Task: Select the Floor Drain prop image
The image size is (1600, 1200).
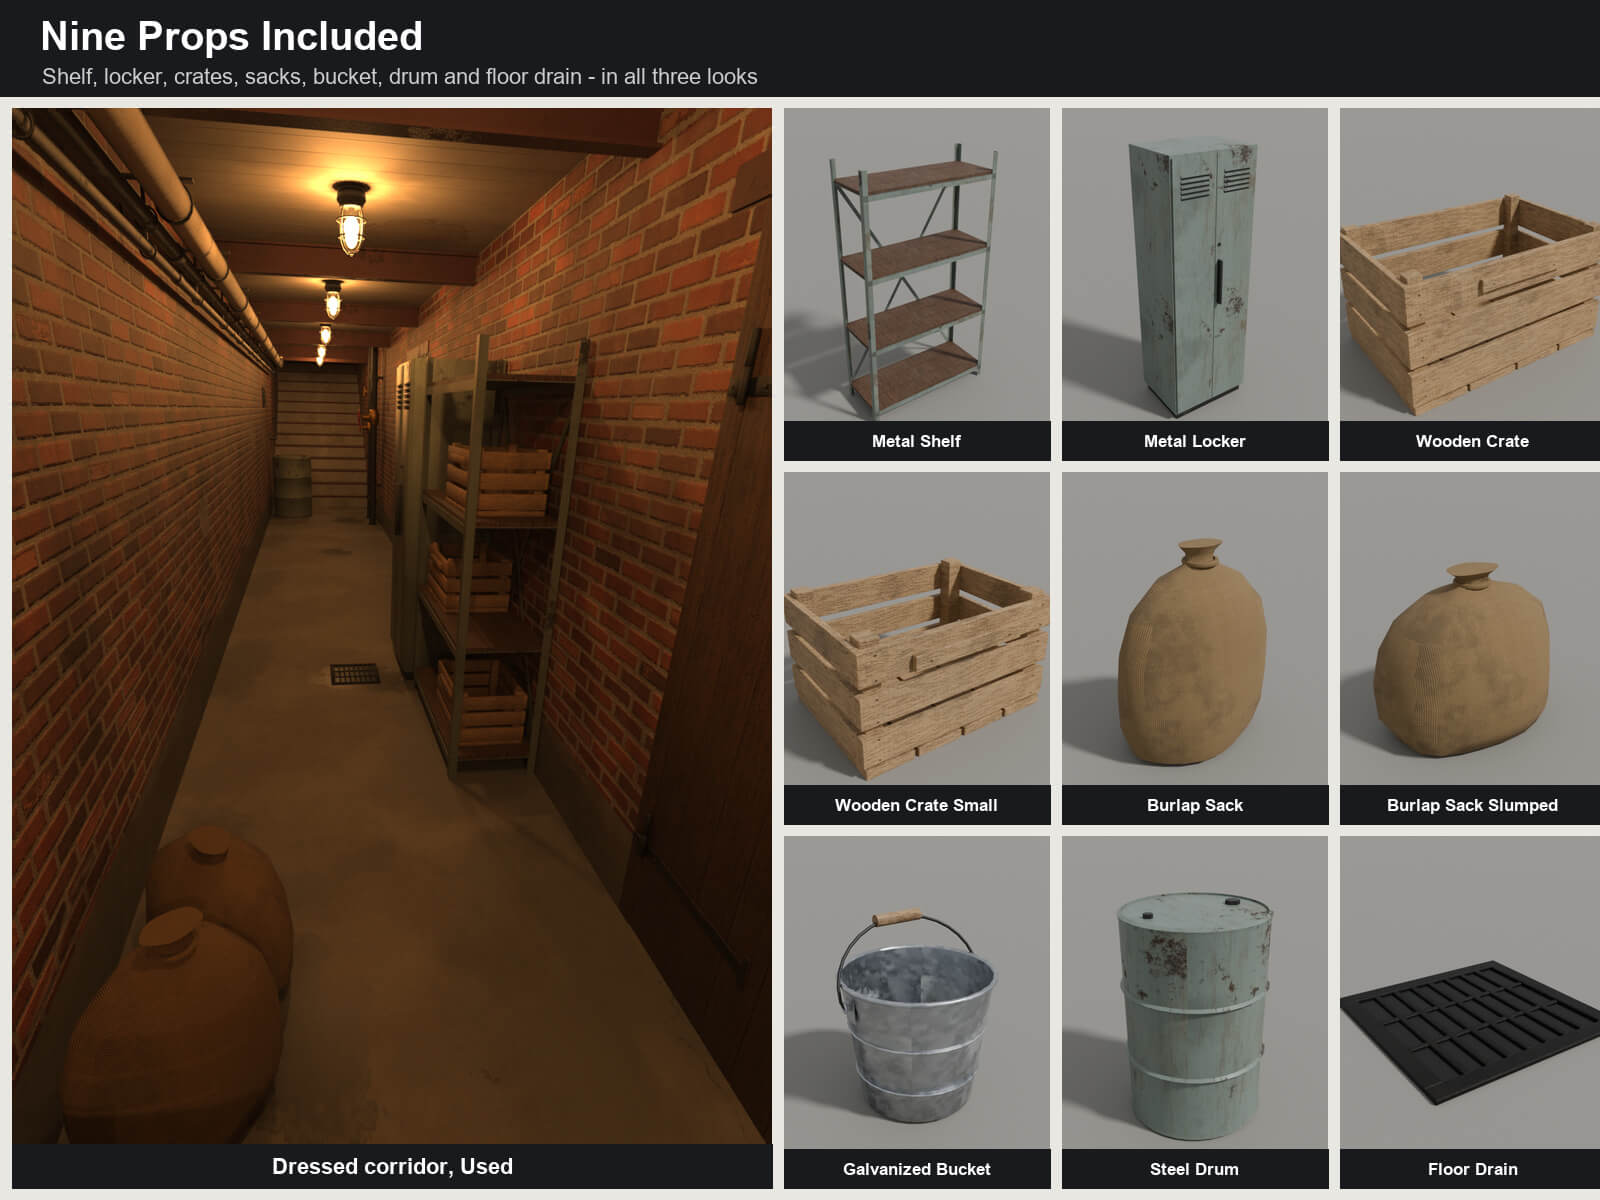Action: point(1470,992)
